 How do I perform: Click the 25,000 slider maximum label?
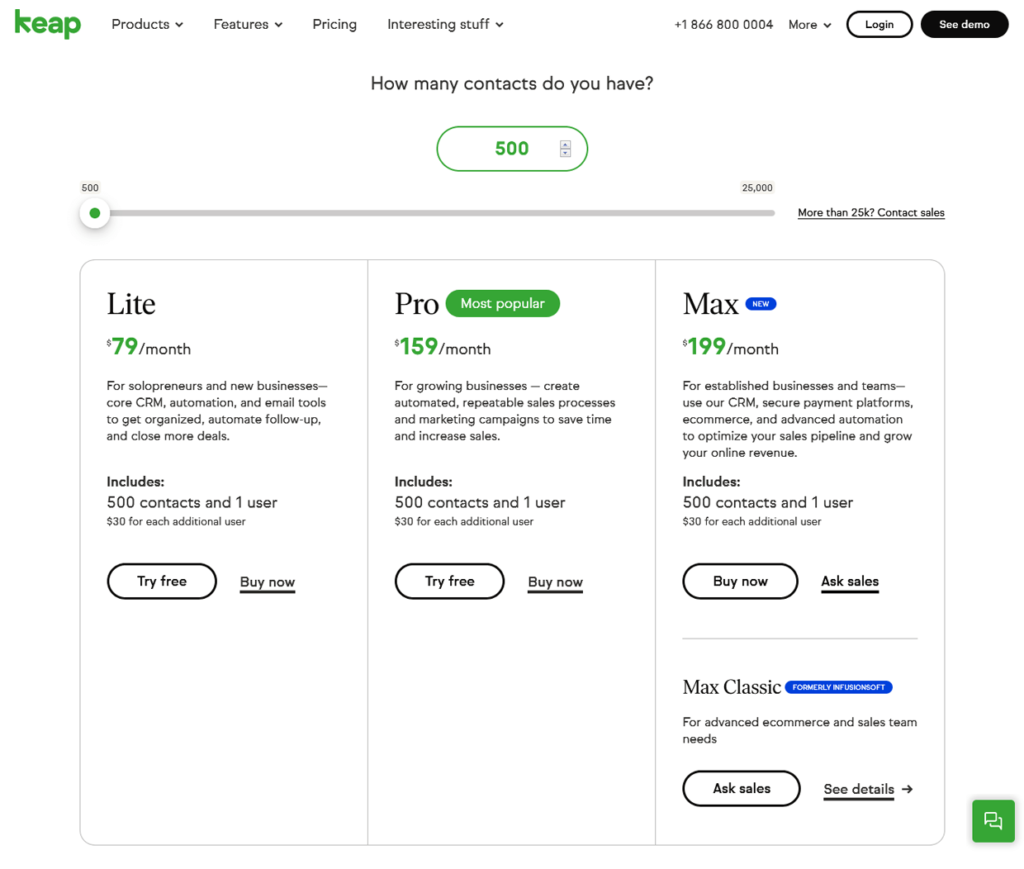(757, 188)
